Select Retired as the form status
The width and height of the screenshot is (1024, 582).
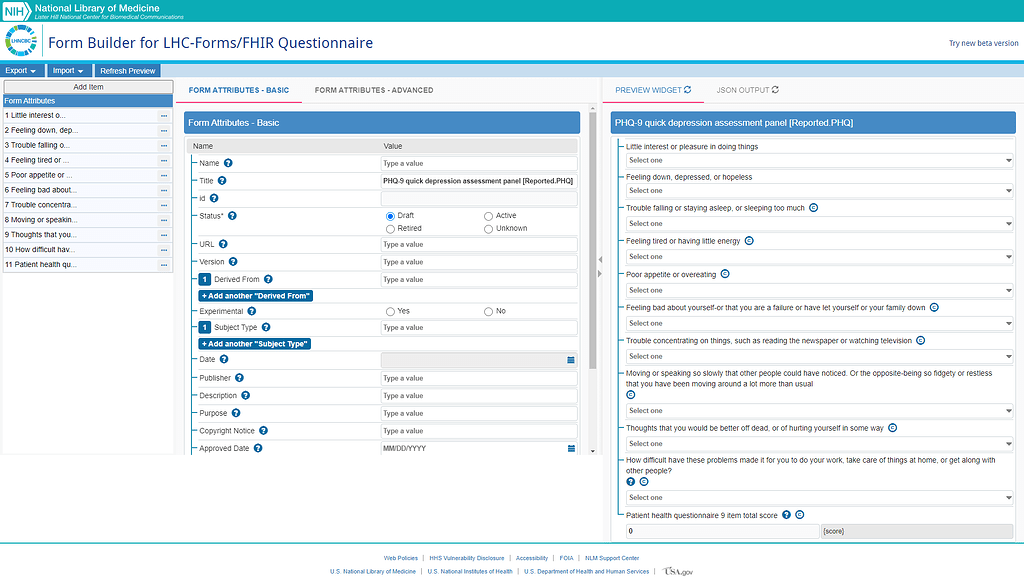[390, 228]
